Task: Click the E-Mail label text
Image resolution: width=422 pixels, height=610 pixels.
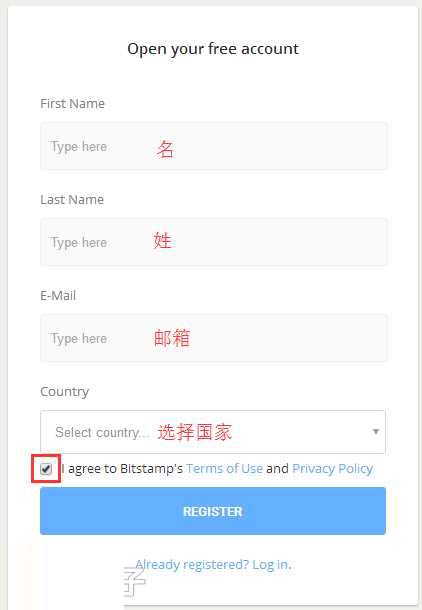Action: point(58,295)
